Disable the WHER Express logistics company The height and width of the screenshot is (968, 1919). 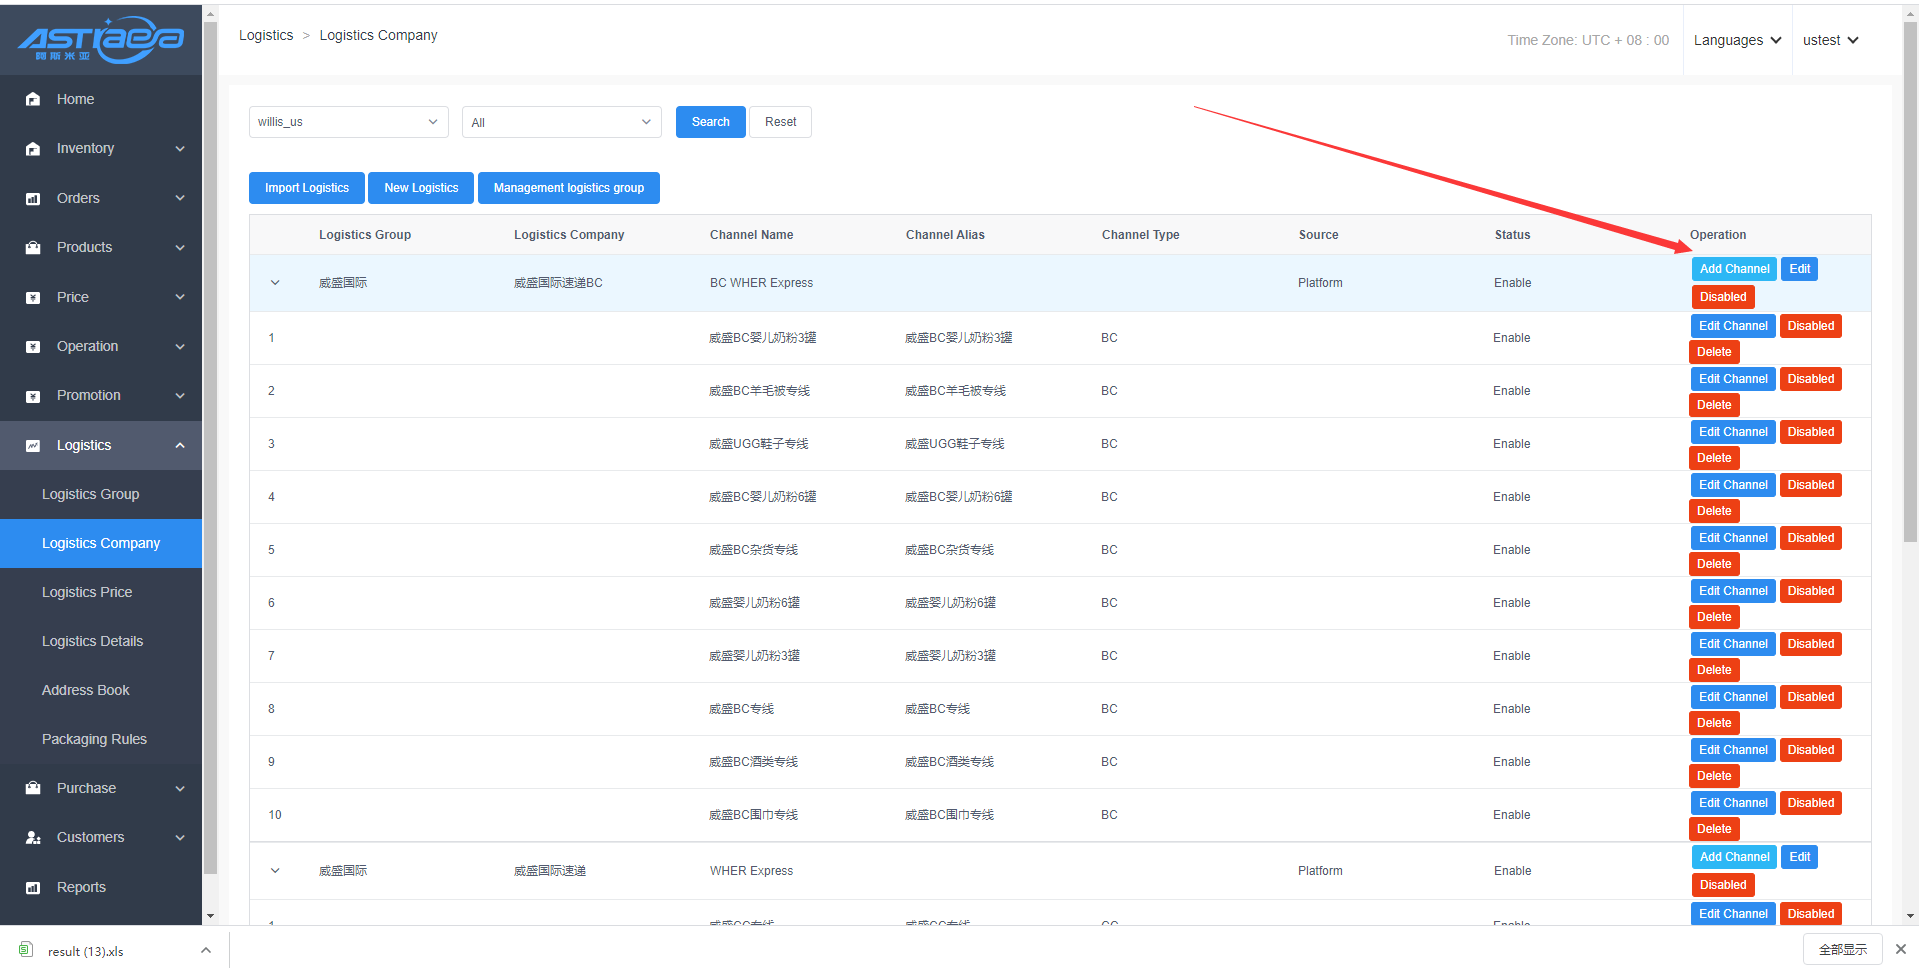pyautogui.click(x=1722, y=885)
